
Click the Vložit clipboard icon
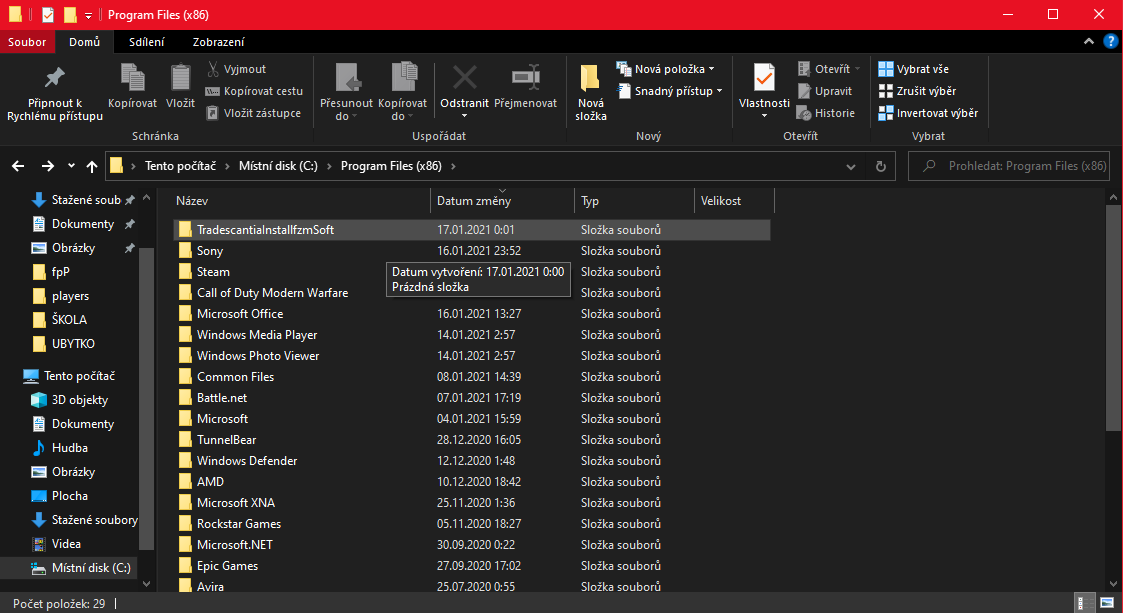180,78
